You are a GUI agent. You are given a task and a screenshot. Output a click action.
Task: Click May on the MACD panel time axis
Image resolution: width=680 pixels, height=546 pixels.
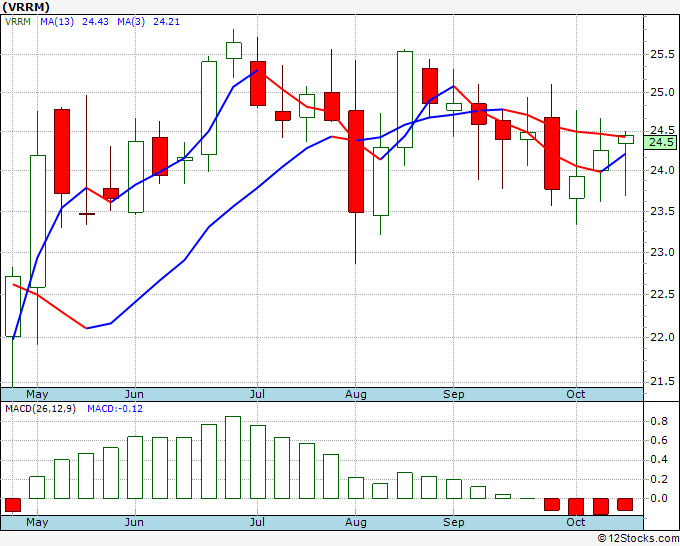(37, 522)
